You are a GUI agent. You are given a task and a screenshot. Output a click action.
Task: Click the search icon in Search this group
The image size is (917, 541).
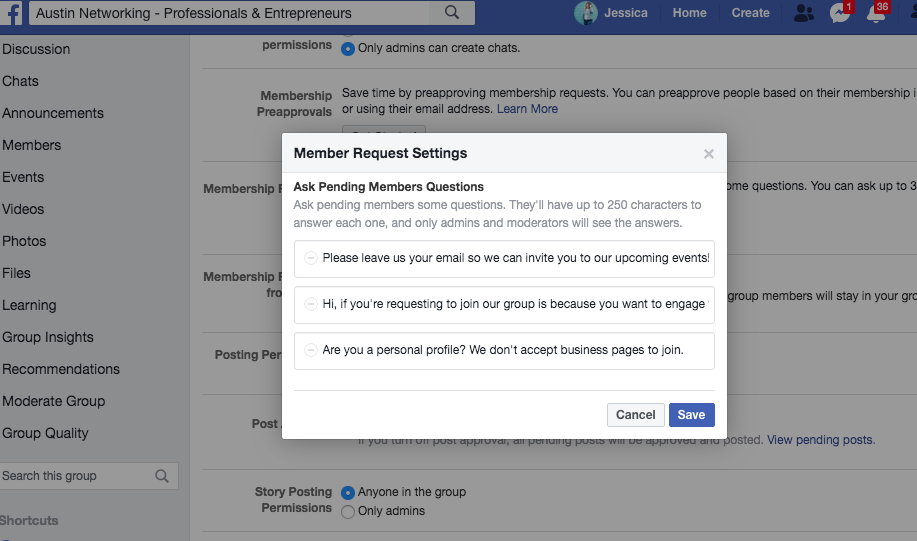click(162, 476)
